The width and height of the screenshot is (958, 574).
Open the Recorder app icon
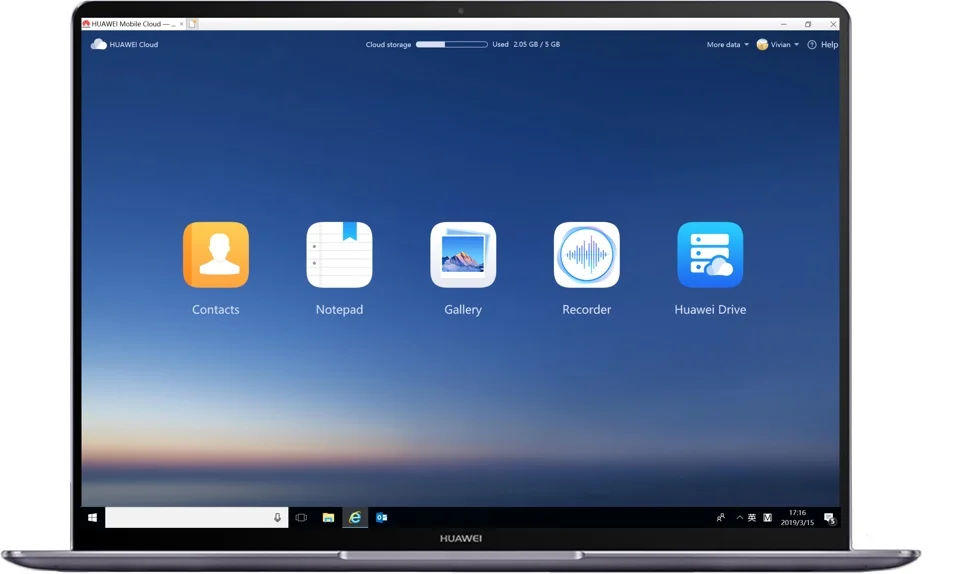[587, 254]
